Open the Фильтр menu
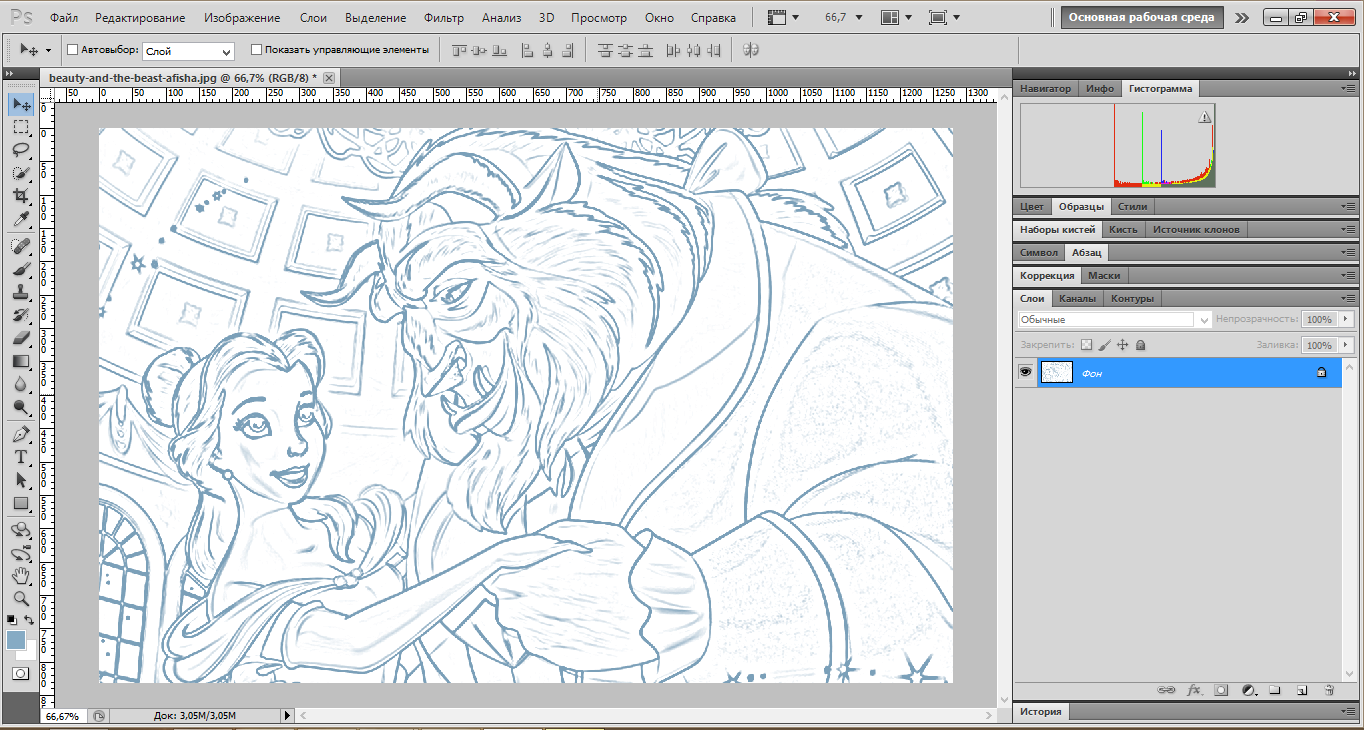The image size is (1364, 730). pyautogui.click(x=443, y=18)
